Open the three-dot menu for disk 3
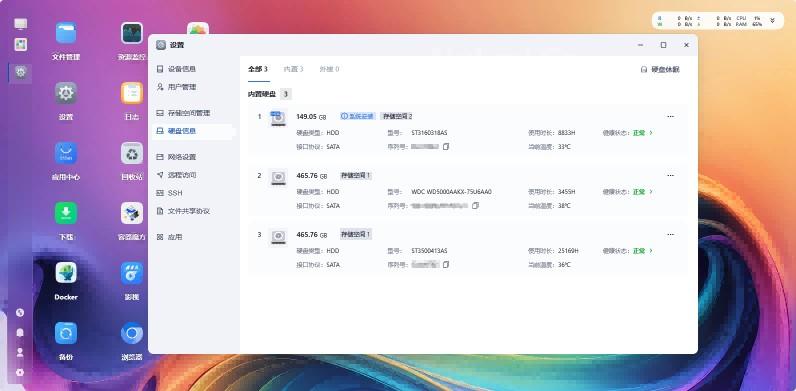796x391 pixels. 670,235
